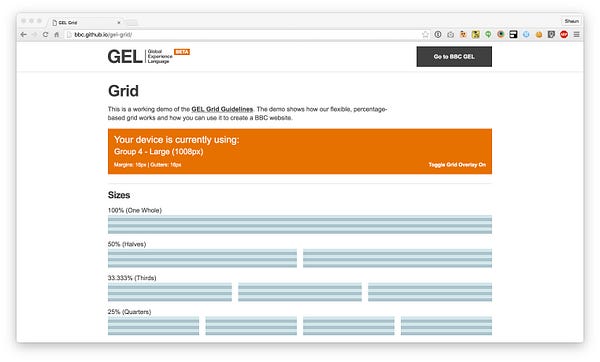Click the Margins and Gutters text
The image size is (600, 362).
click(147, 165)
